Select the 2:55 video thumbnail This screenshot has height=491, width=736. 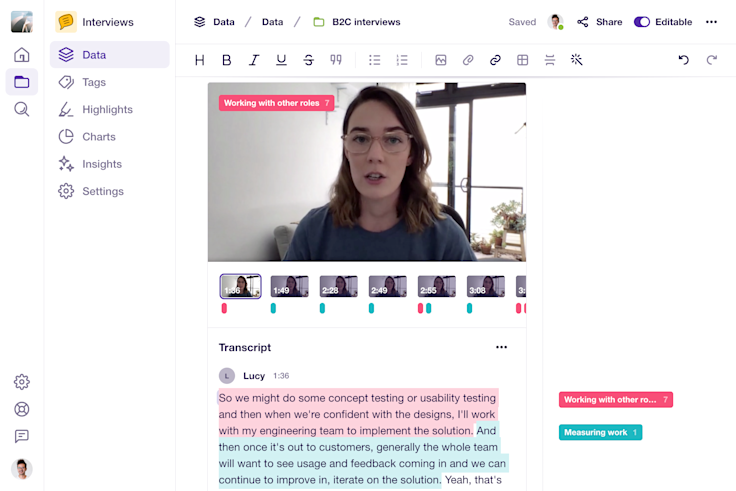[x=437, y=286]
